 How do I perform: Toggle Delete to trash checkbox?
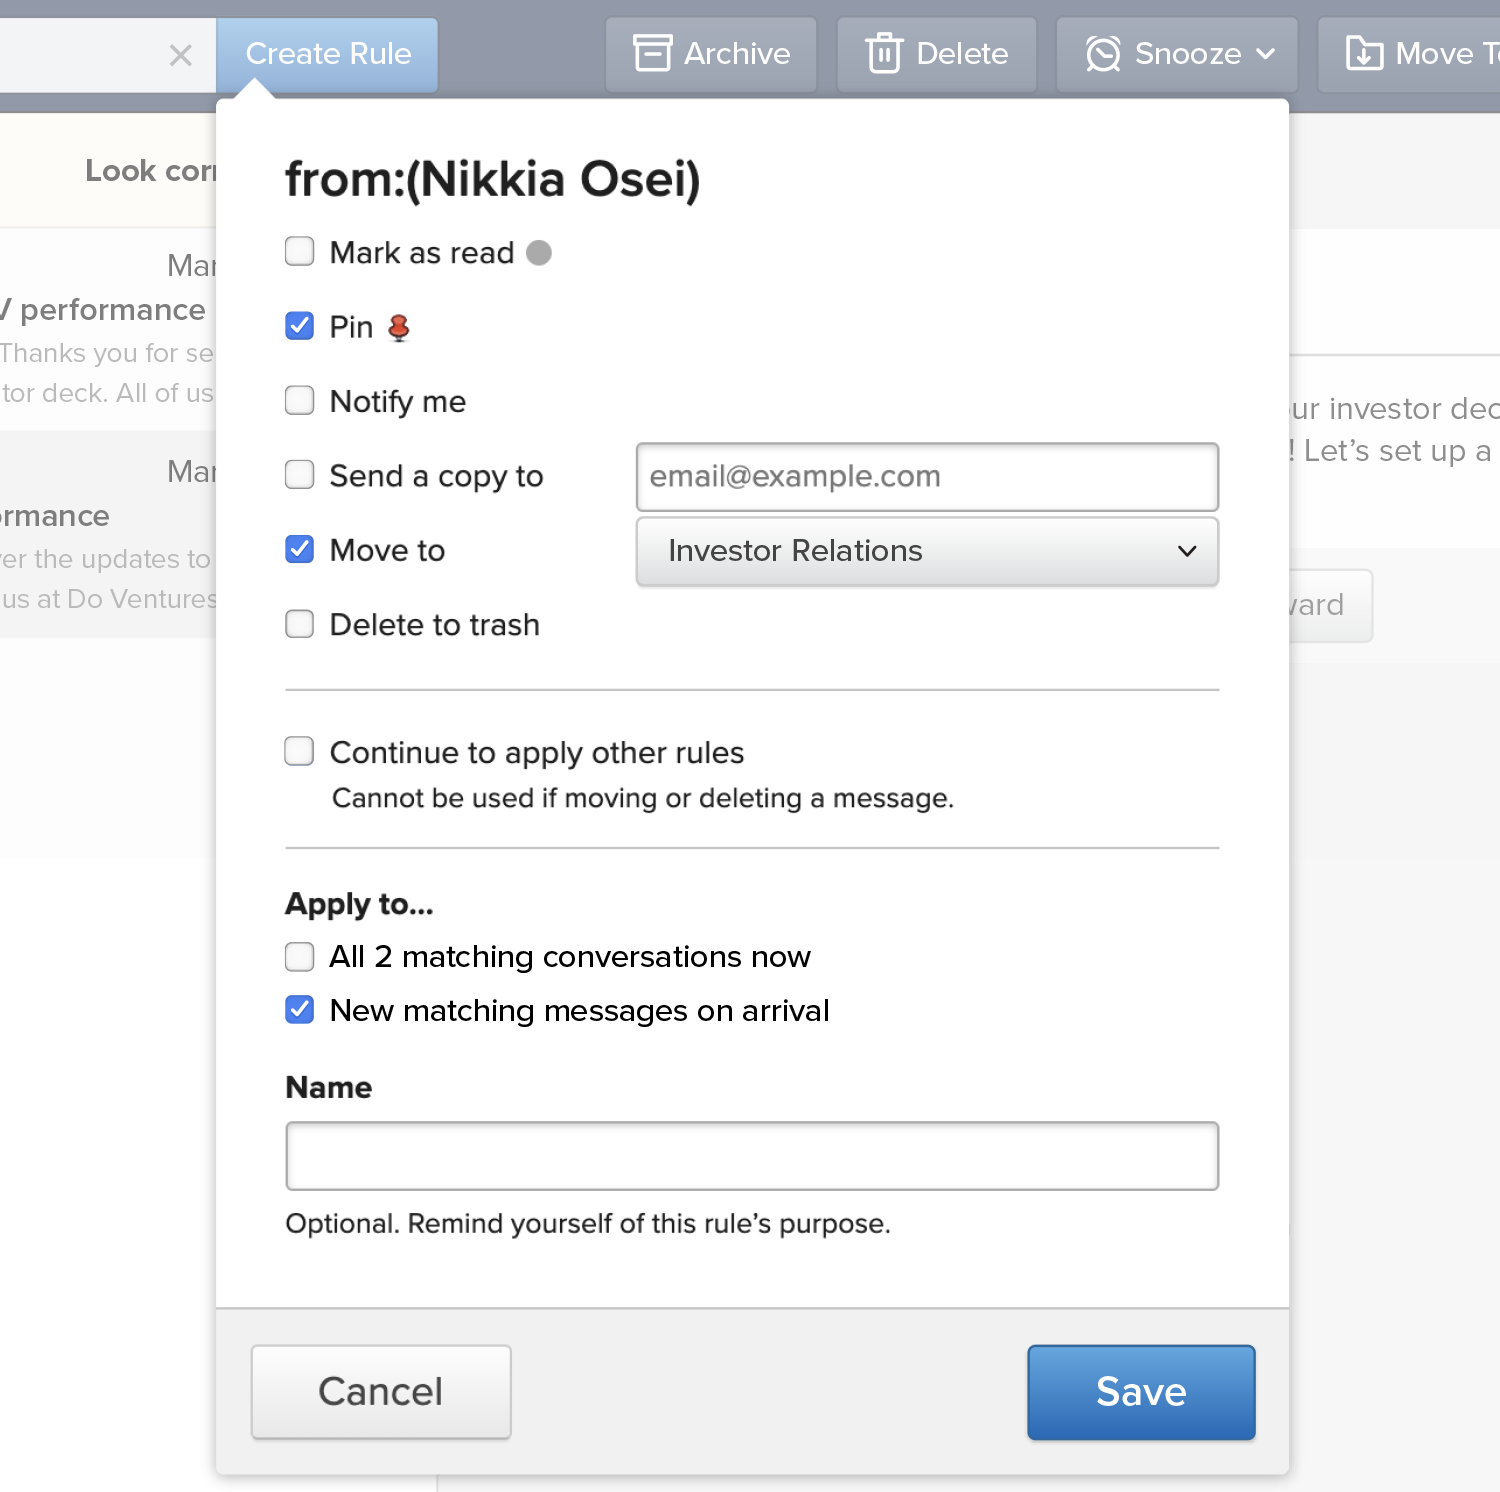[x=300, y=624]
